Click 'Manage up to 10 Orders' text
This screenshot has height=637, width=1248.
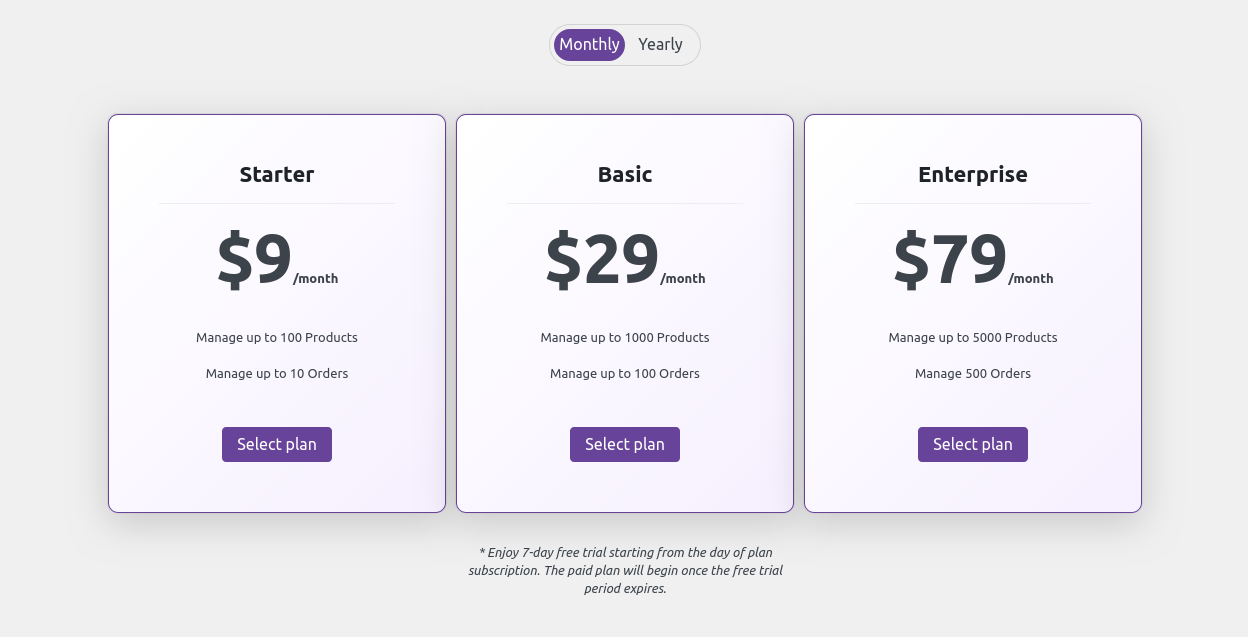(x=277, y=373)
